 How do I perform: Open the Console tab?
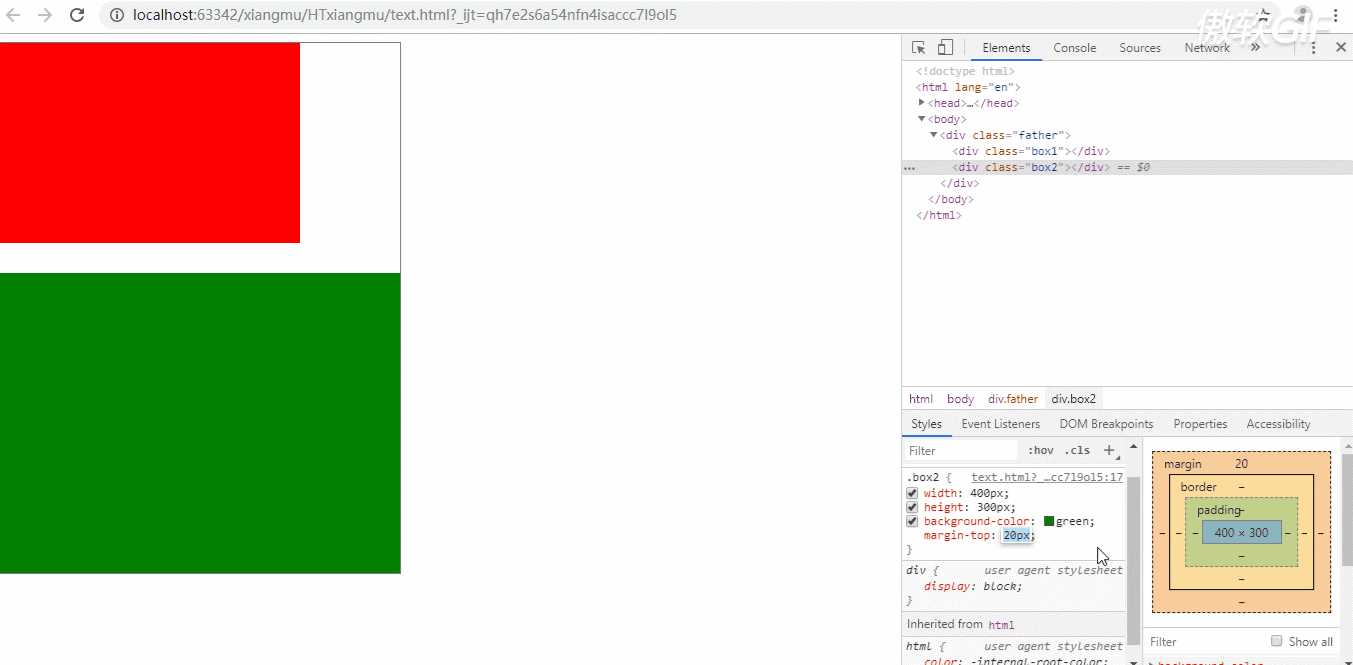click(x=1075, y=48)
